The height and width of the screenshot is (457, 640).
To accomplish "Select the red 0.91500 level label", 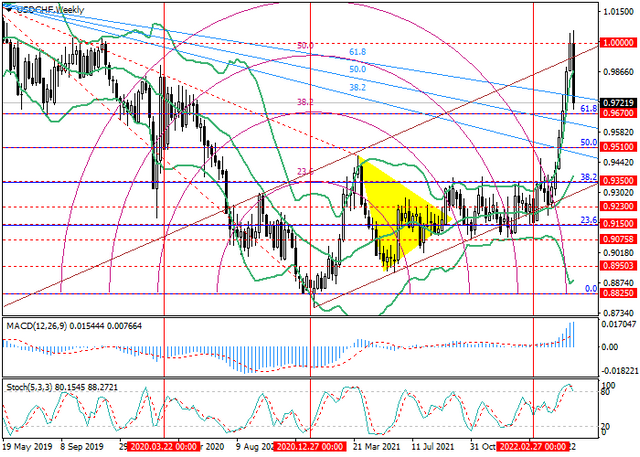I will [x=618, y=224].
